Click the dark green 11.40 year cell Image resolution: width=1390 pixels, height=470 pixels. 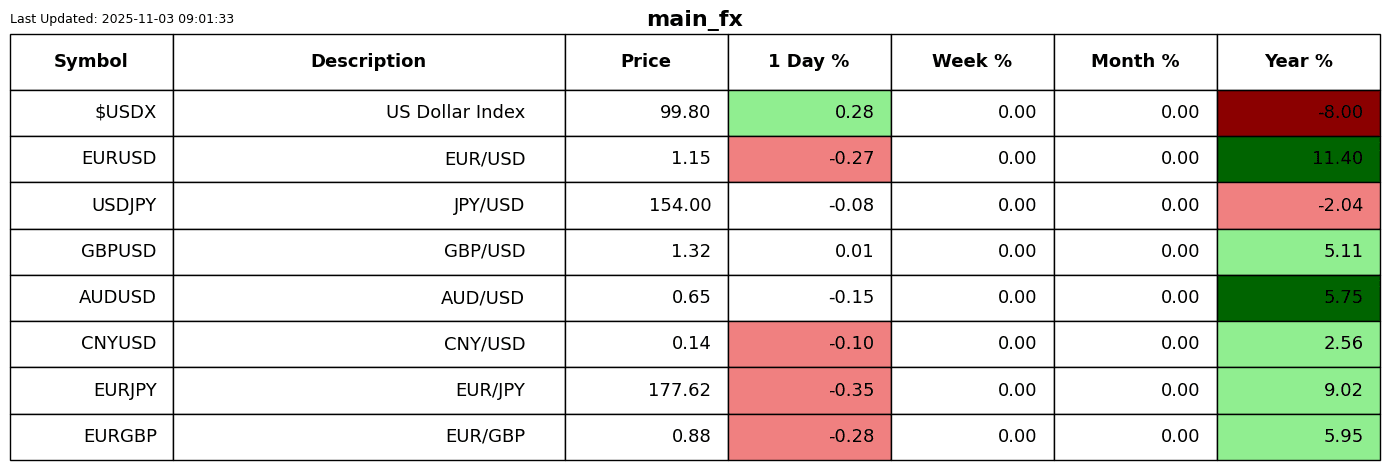click(1298, 159)
